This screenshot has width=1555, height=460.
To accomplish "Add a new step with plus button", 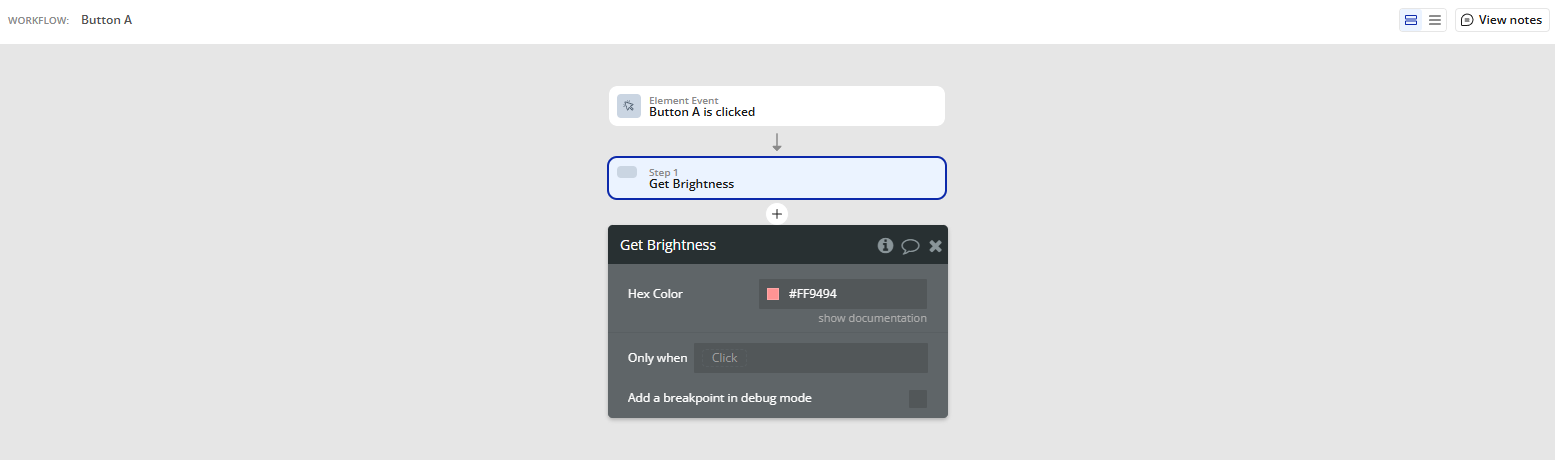I will click(x=777, y=214).
